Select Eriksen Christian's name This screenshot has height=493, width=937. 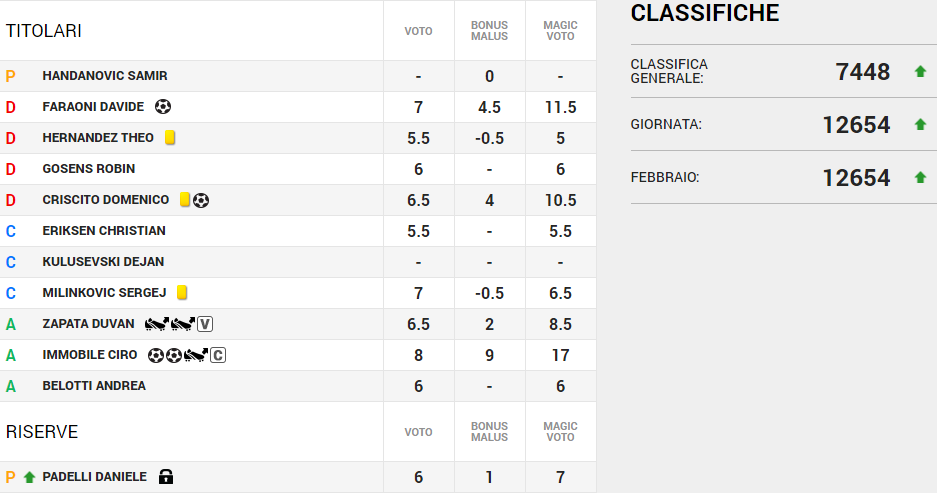point(104,231)
